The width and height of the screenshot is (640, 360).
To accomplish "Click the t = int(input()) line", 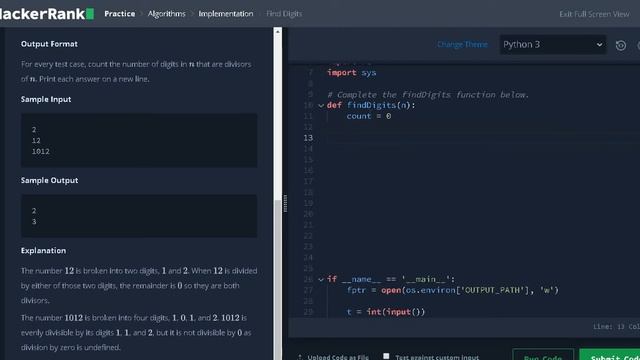I will point(386,312).
